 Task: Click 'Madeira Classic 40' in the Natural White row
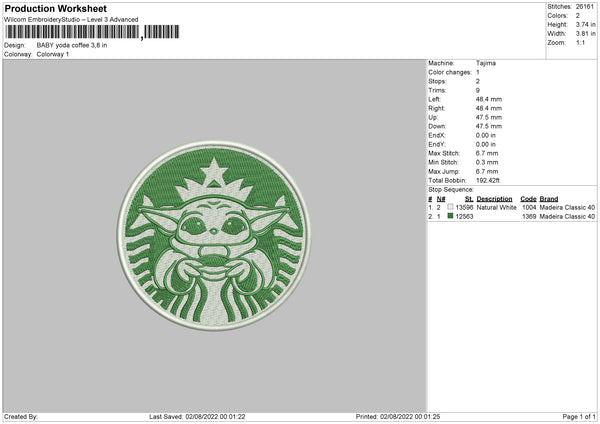(567, 207)
